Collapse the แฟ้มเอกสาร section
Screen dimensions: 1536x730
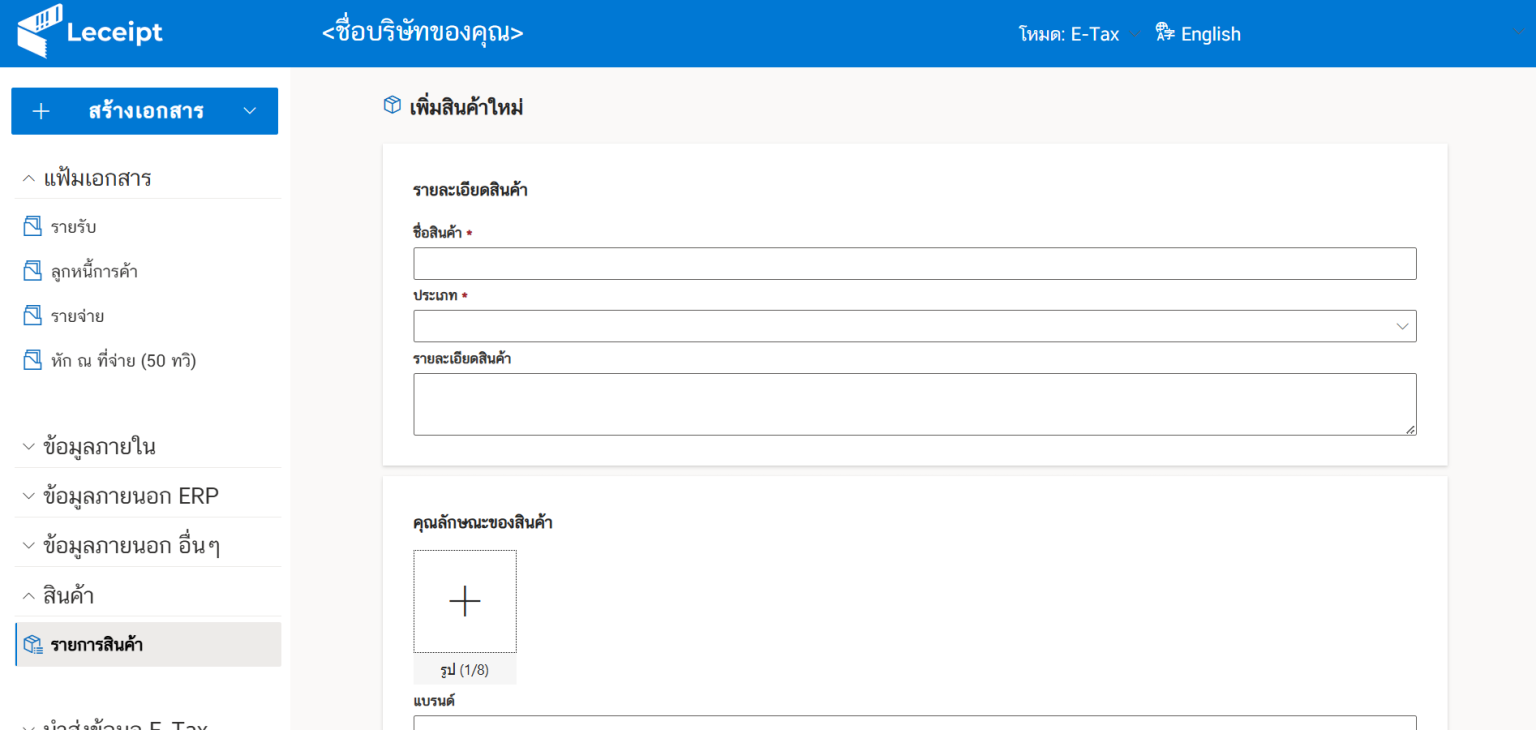coord(28,179)
